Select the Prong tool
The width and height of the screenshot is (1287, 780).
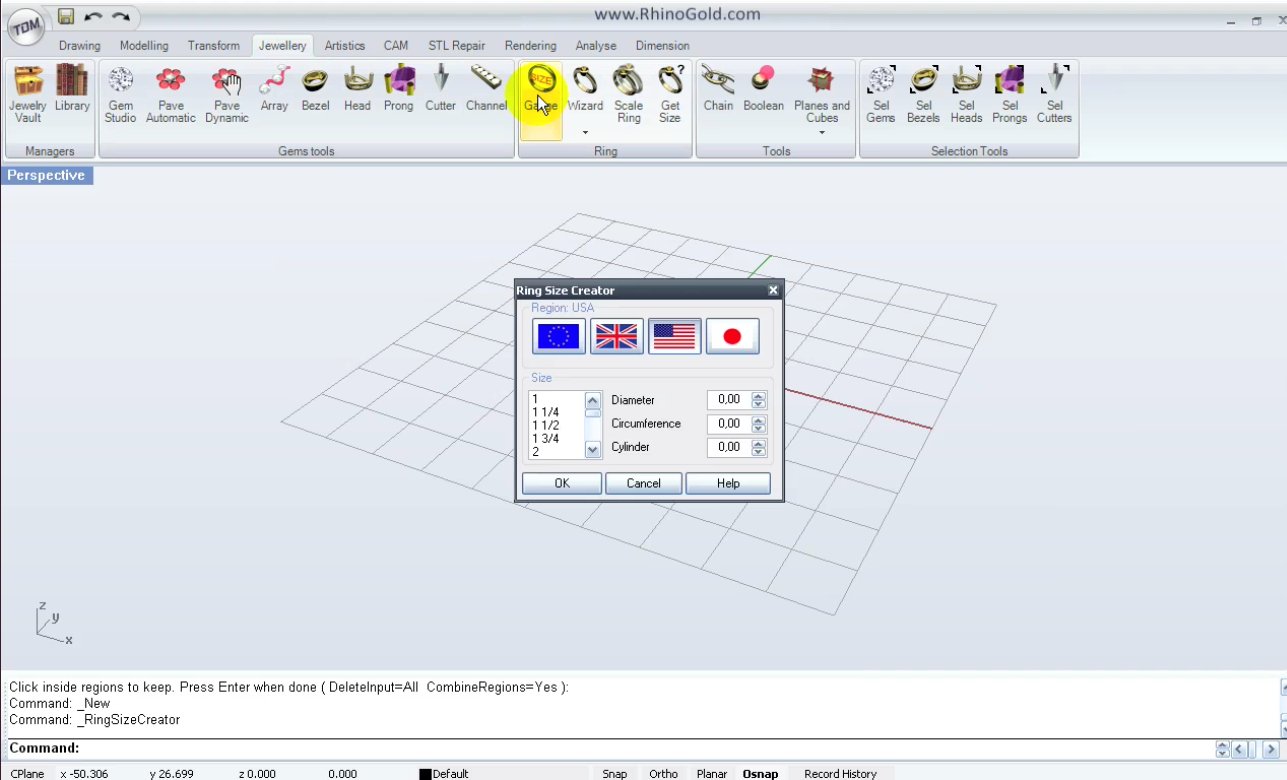point(399,89)
